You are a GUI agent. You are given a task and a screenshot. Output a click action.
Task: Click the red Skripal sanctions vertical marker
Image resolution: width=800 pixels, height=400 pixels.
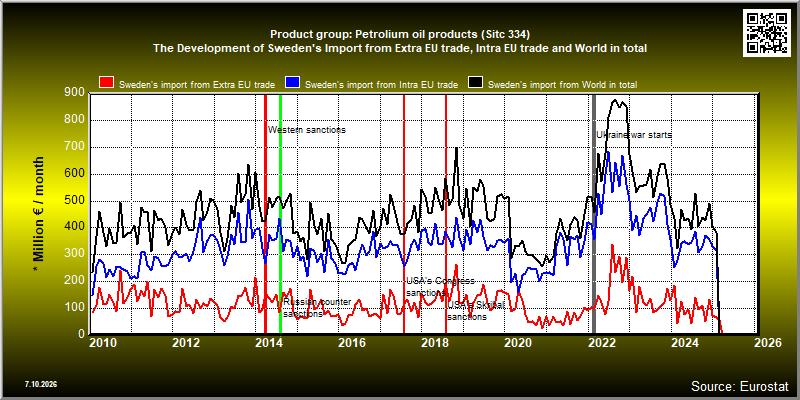[446, 214]
